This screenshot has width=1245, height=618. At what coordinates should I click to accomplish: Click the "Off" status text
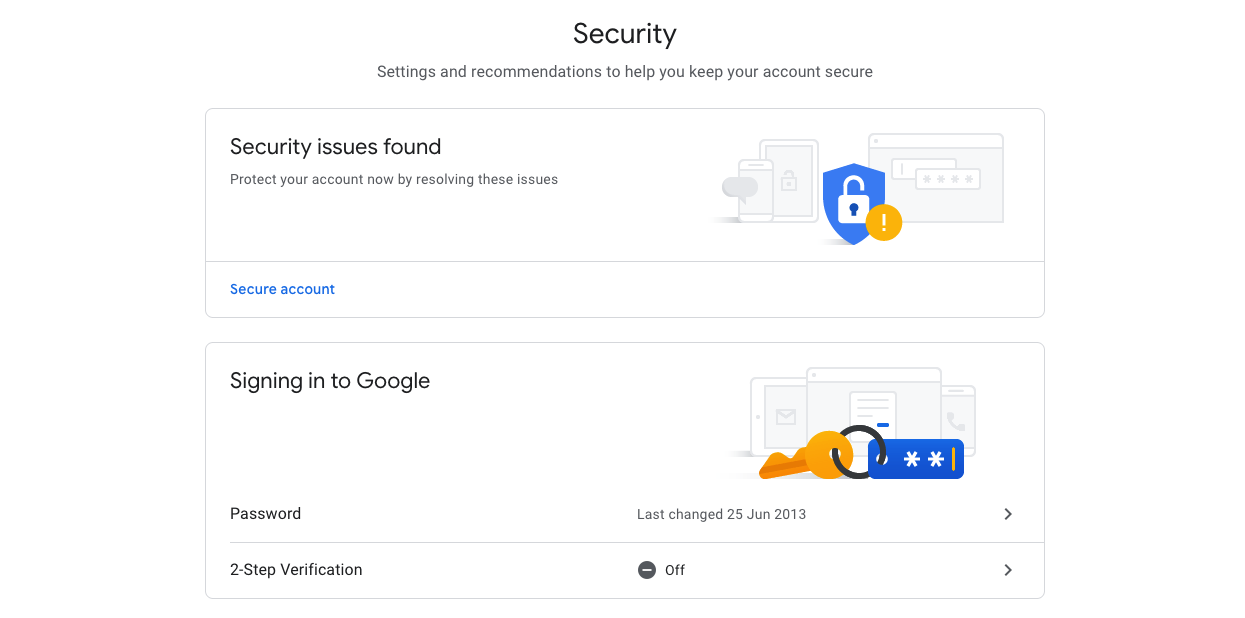(675, 570)
